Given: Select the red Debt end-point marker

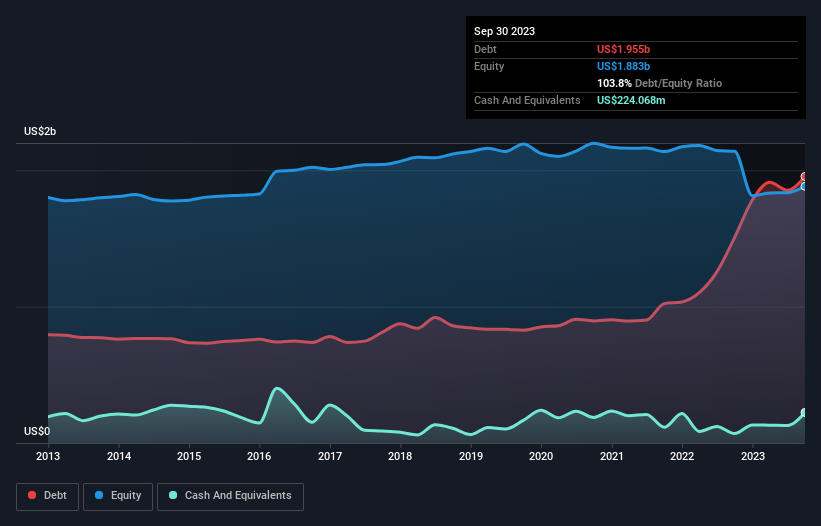Looking at the screenshot, I should 805,176.
